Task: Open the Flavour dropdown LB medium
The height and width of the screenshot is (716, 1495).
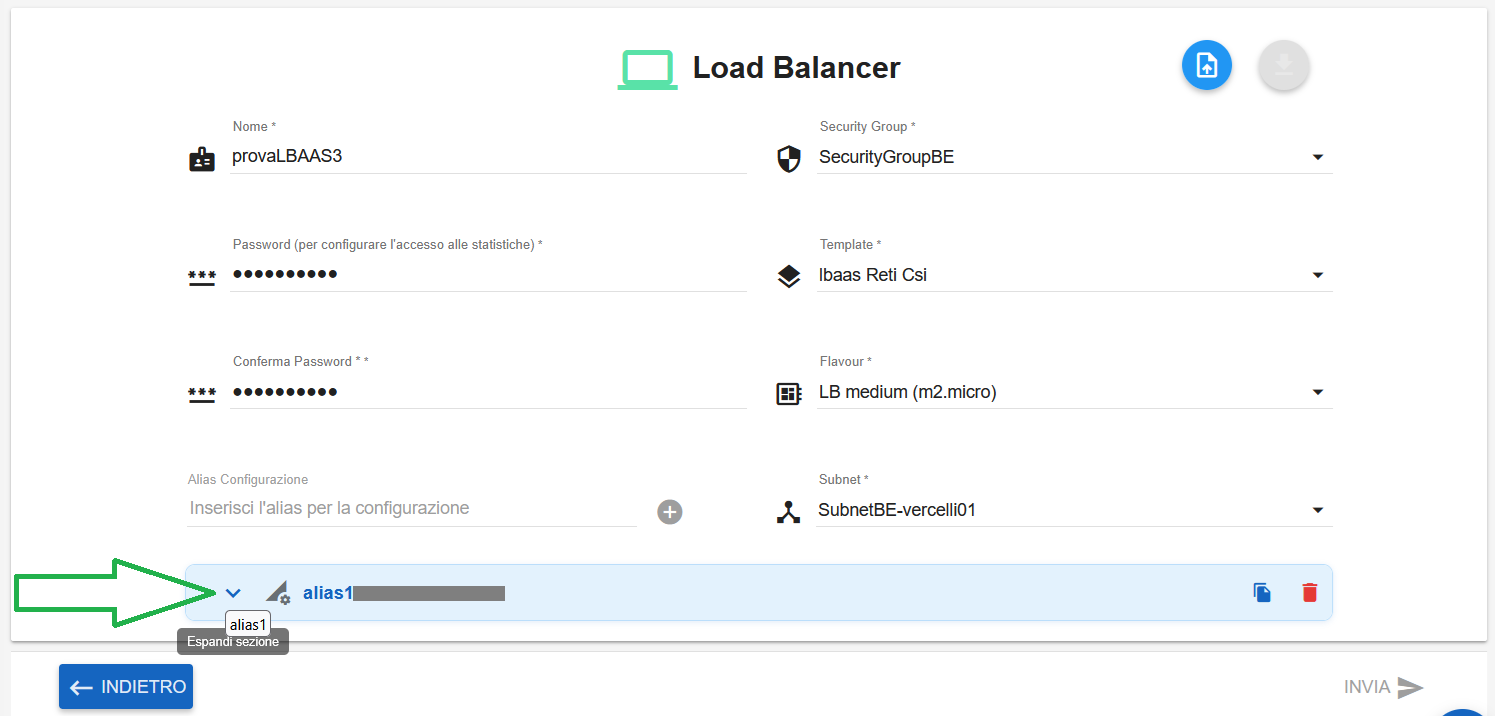Action: tap(1074, 392)
